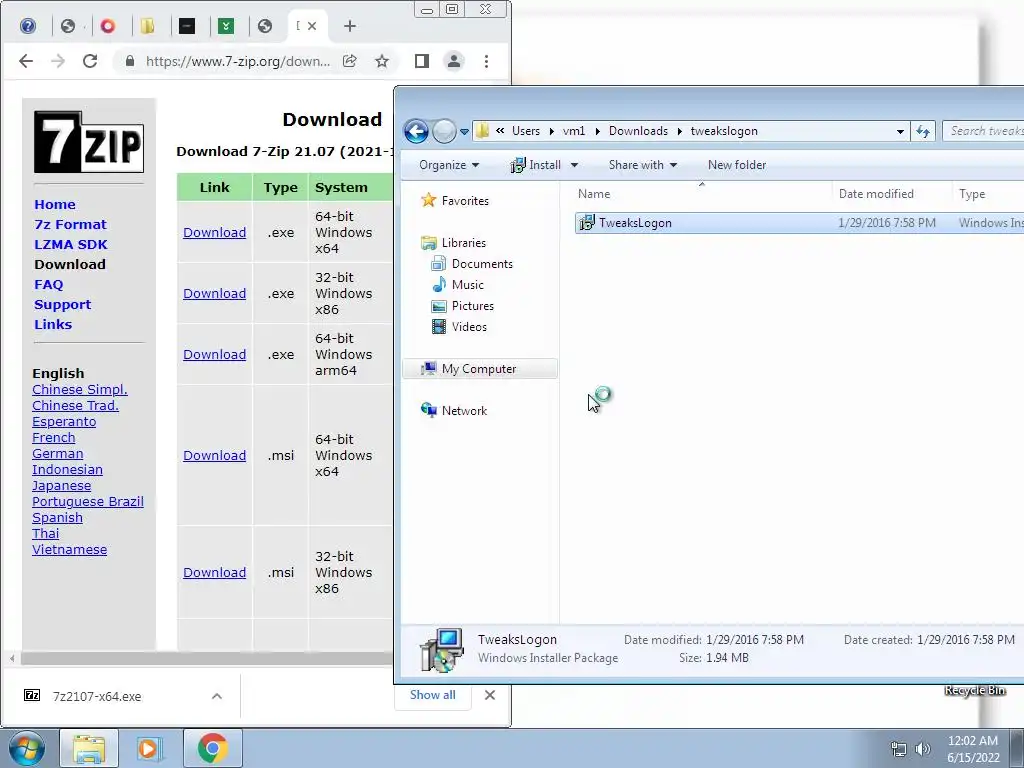Screen dimensions: 1024x768
Task: Download the 64-bit Windows x64 .exe
Action: tap(214, 232)
